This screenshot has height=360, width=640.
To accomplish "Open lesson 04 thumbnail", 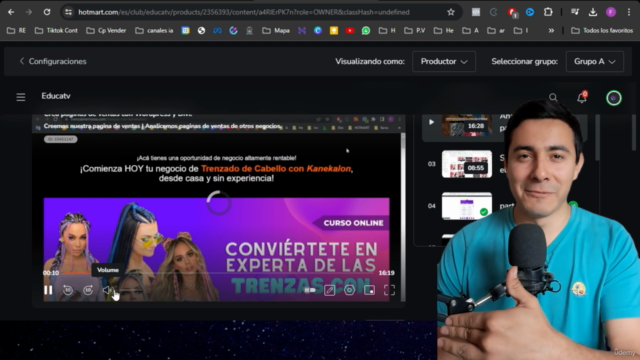I will click(467, 206).
